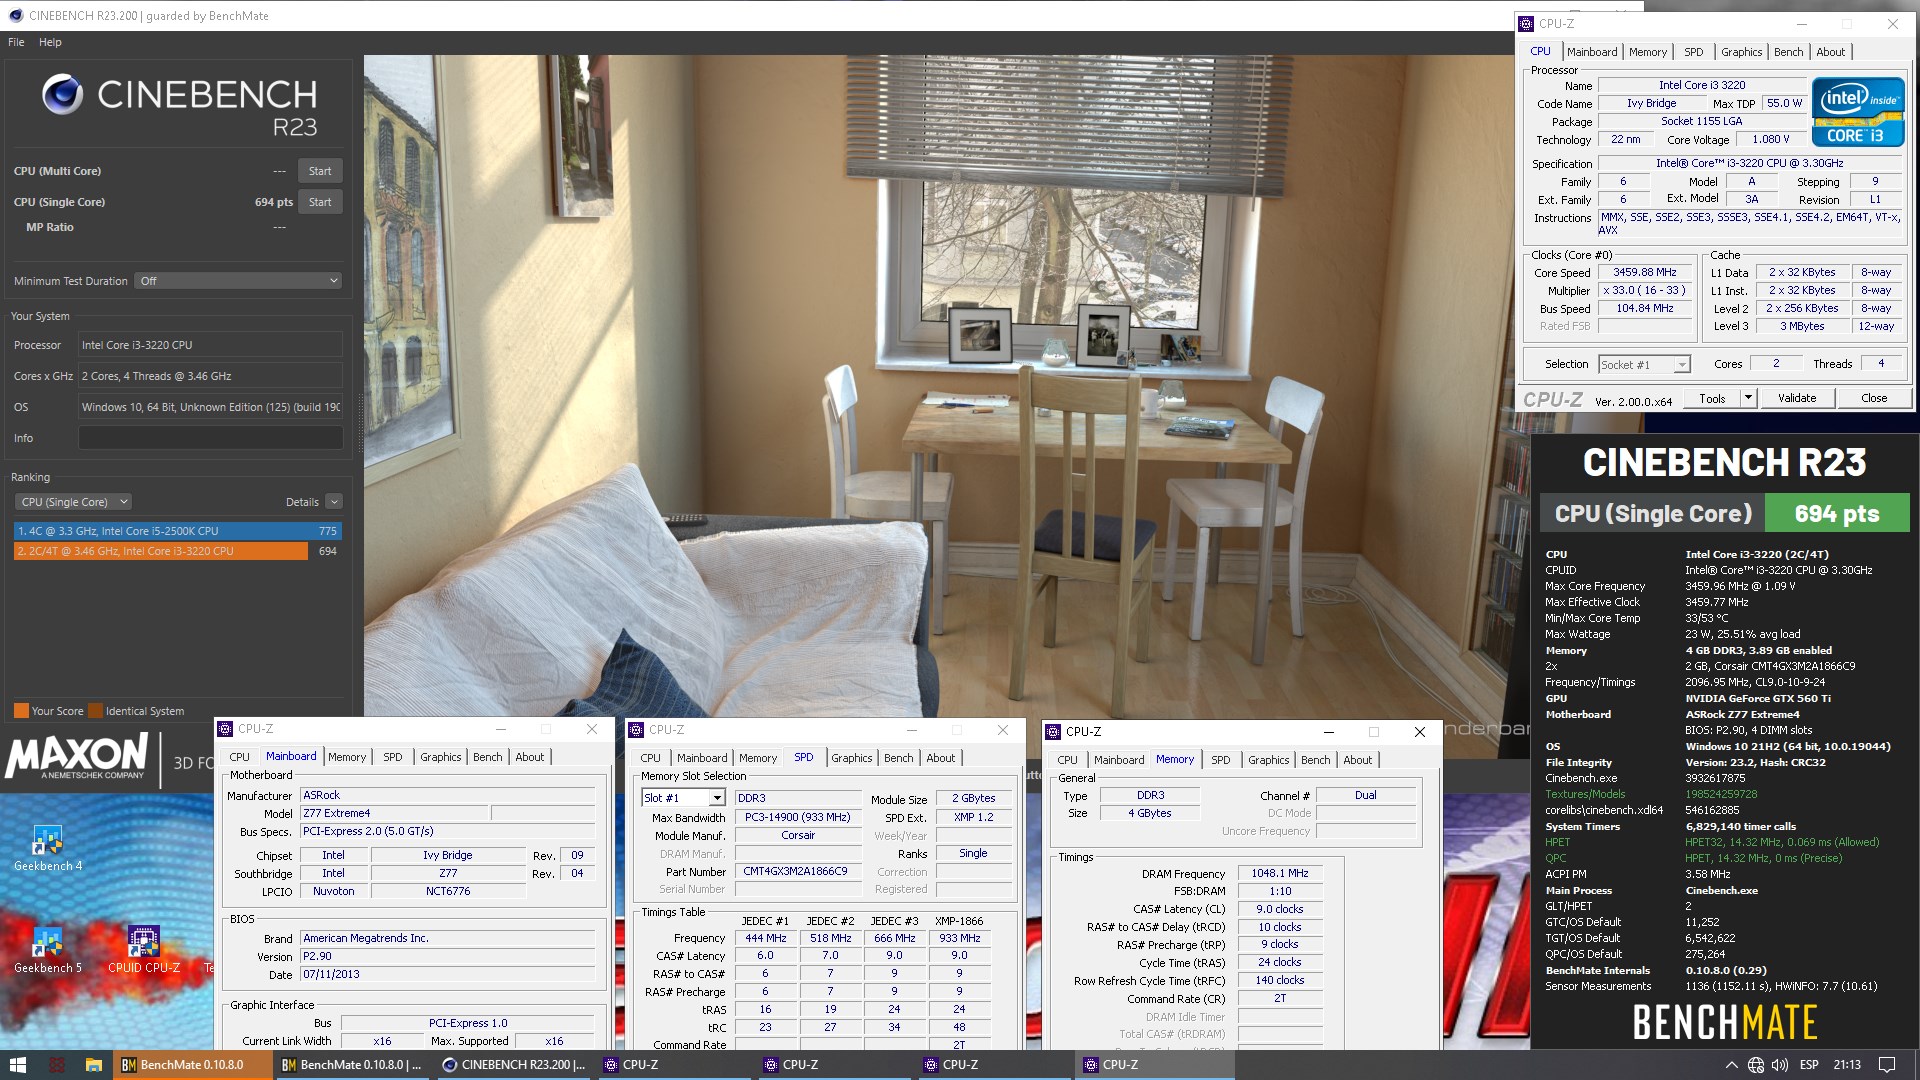
Task: Open Geekbench 4 desktop shortcut
Action: click(48, 848)
